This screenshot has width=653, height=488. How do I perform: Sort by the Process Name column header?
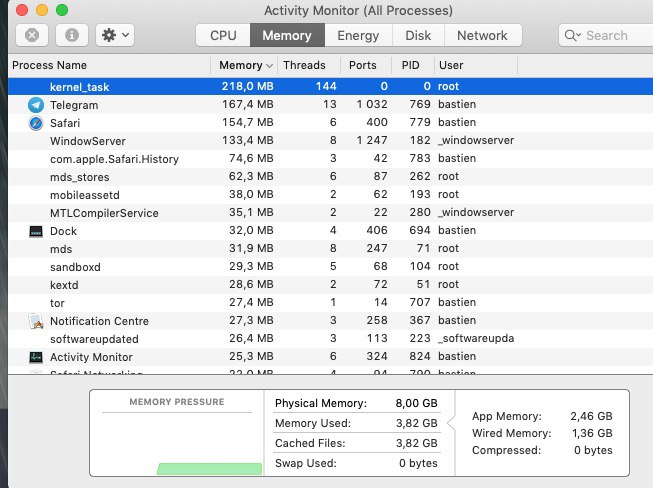[x=110, y=65]
